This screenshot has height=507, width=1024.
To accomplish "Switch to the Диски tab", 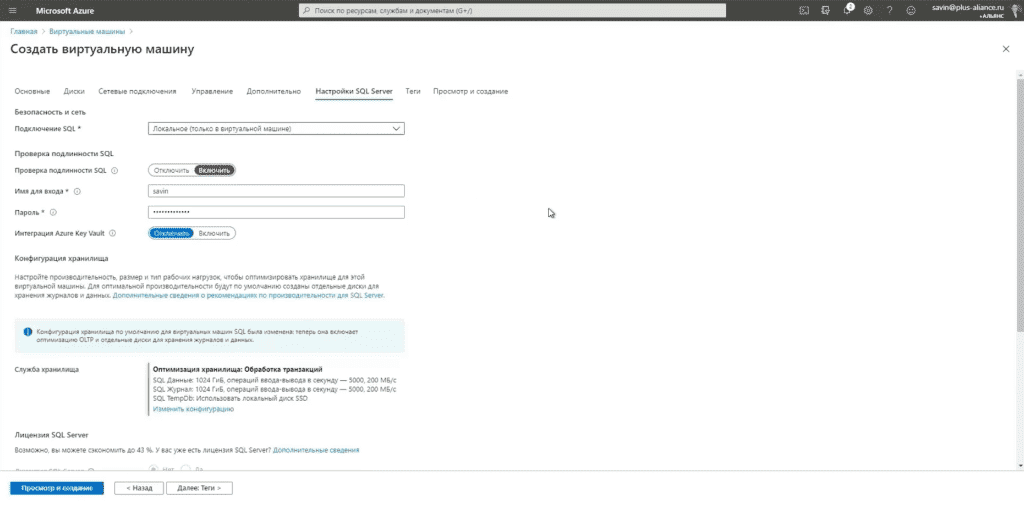I will click(74, 91).
